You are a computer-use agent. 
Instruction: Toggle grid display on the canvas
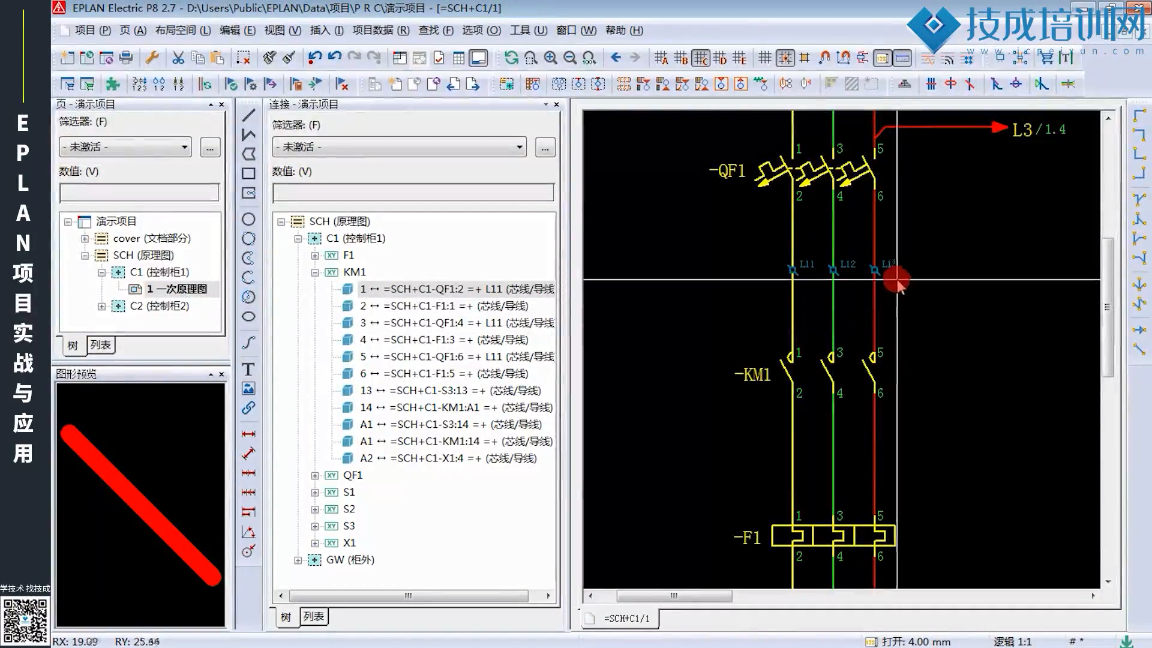coord(765,57)
